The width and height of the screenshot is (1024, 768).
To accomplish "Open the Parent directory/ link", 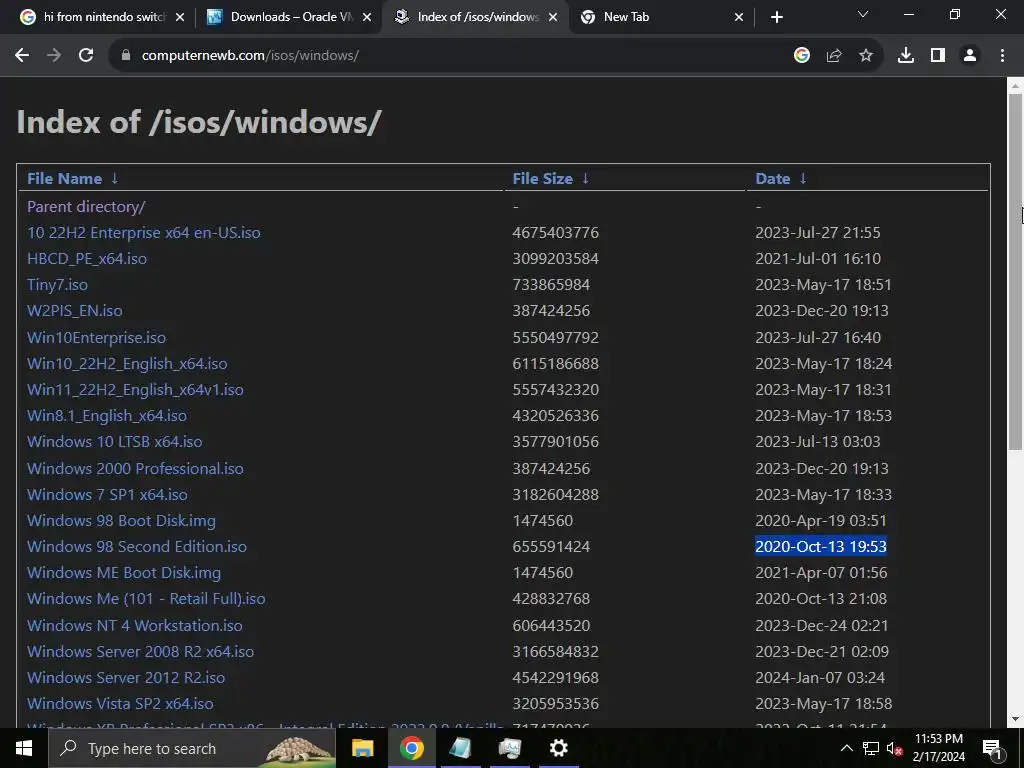I will coord(86,206).
